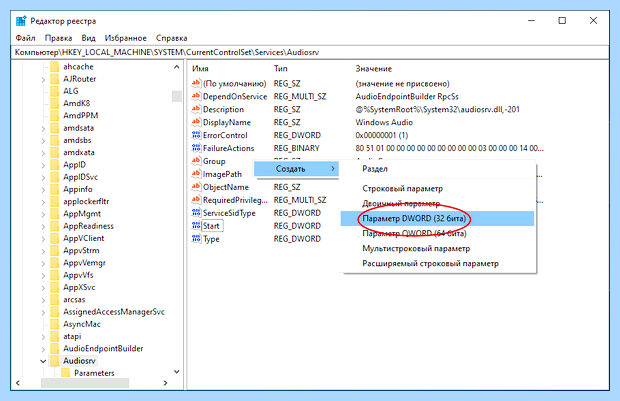Open the Избранное menu
Image resolution: width=620 pixels, height=401 pixels.
point(125,38)
